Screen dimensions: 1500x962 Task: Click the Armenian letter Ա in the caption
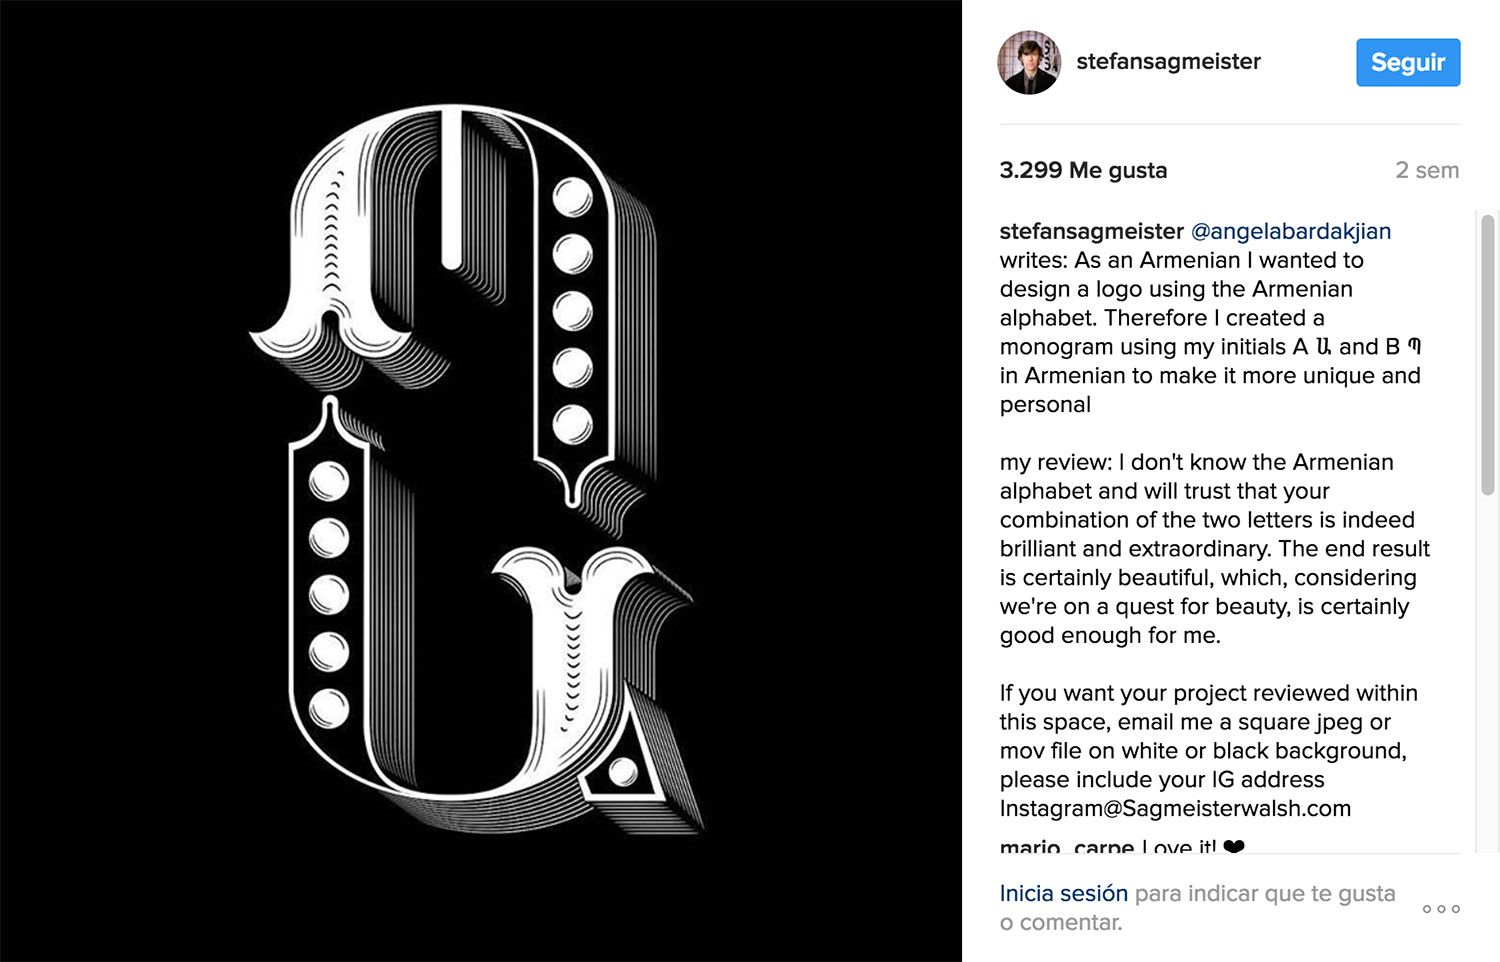point(1323,347)
